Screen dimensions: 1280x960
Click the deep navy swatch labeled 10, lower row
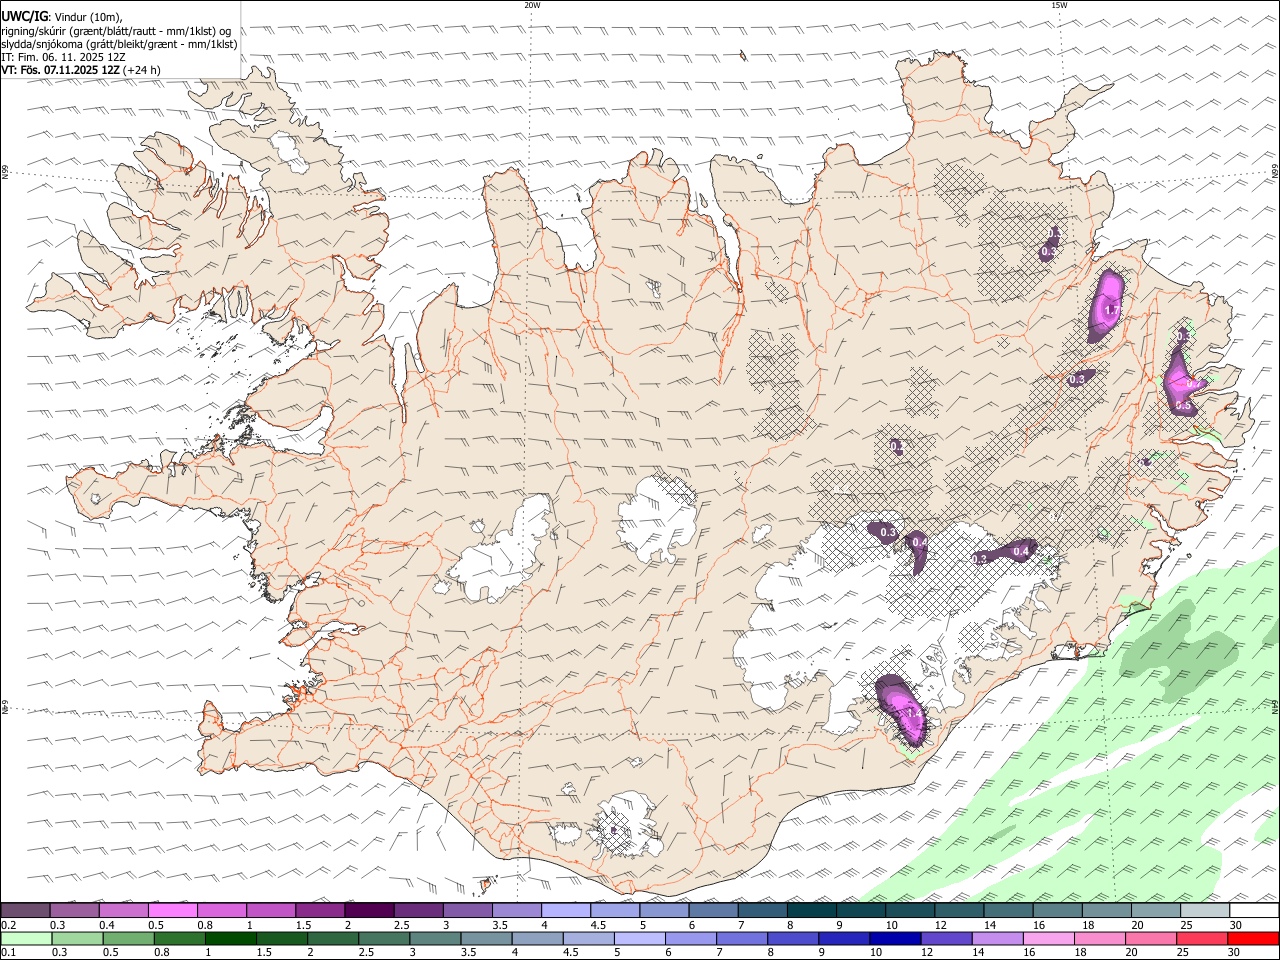894,939
